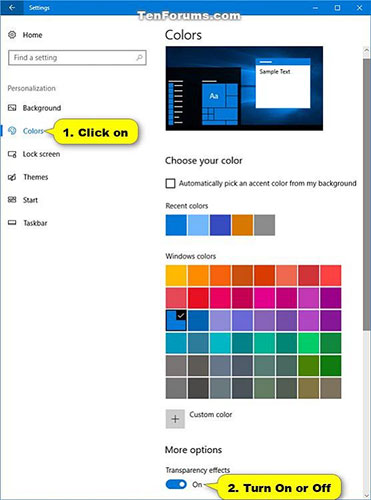371x500 pixels.
Task: Click the plus icon for Custom color
Action: (175, 419)
